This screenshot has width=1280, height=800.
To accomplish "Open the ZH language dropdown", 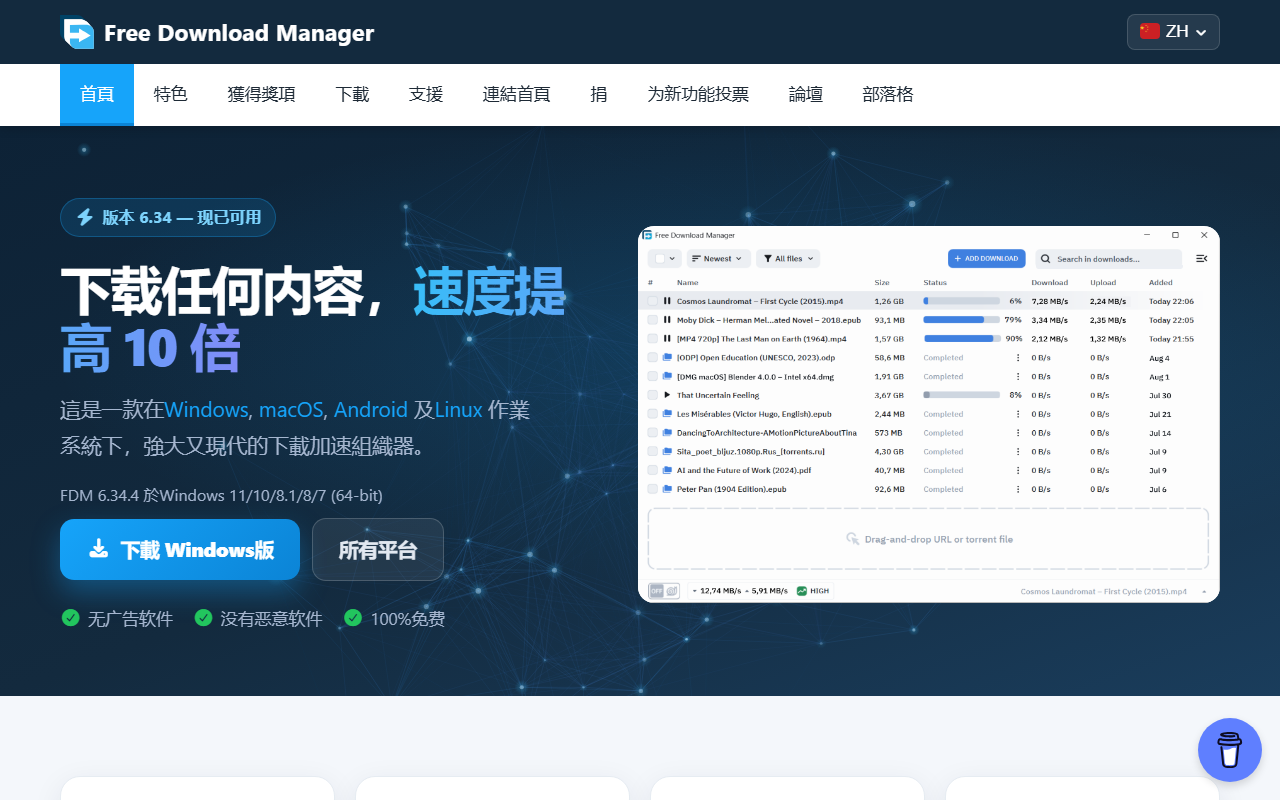I will coord(1173,32).
